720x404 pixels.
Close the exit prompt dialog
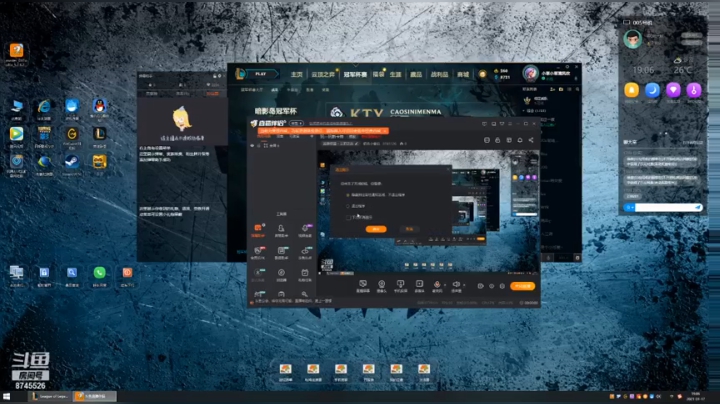click(448, 169)
